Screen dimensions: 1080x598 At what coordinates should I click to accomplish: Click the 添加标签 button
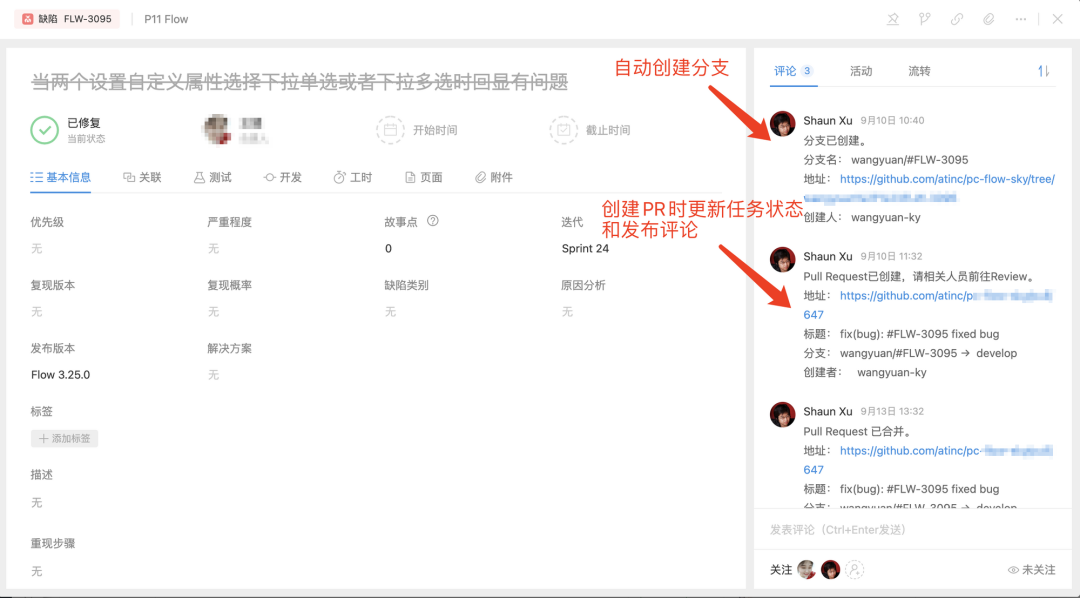click(63, 437)
